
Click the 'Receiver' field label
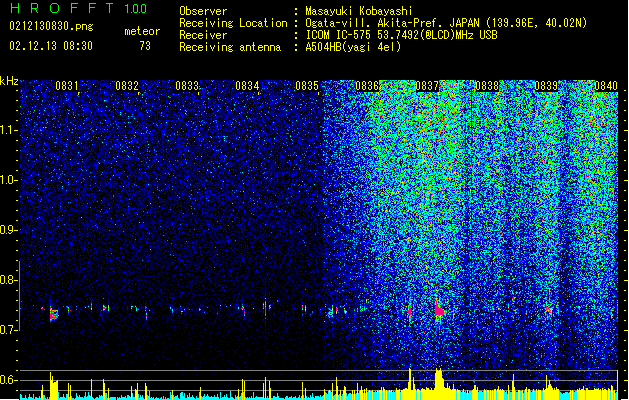click(x=203, y=35)
